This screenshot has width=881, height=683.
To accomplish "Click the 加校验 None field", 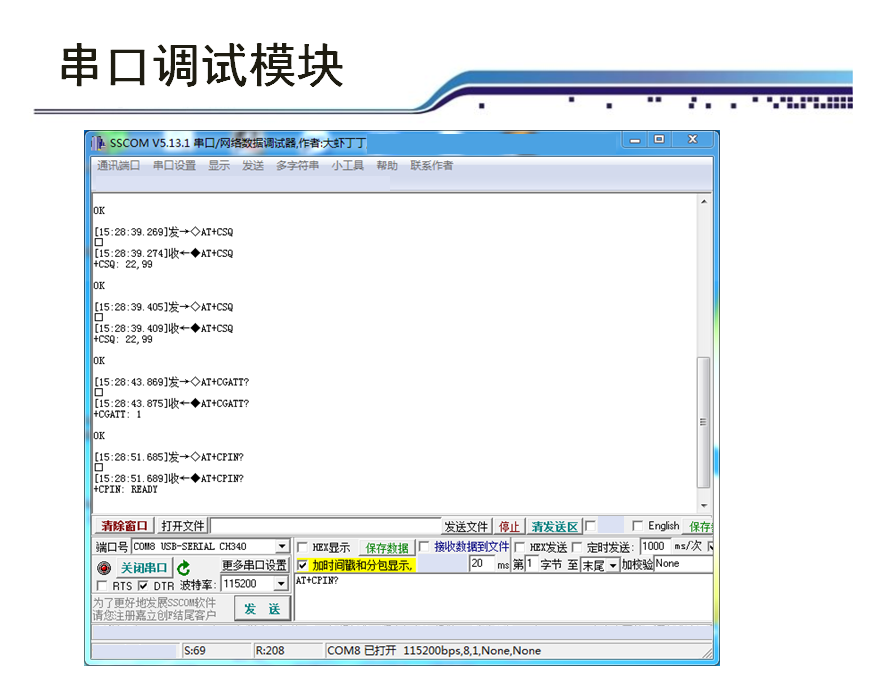I will click(x=683, y=564).
